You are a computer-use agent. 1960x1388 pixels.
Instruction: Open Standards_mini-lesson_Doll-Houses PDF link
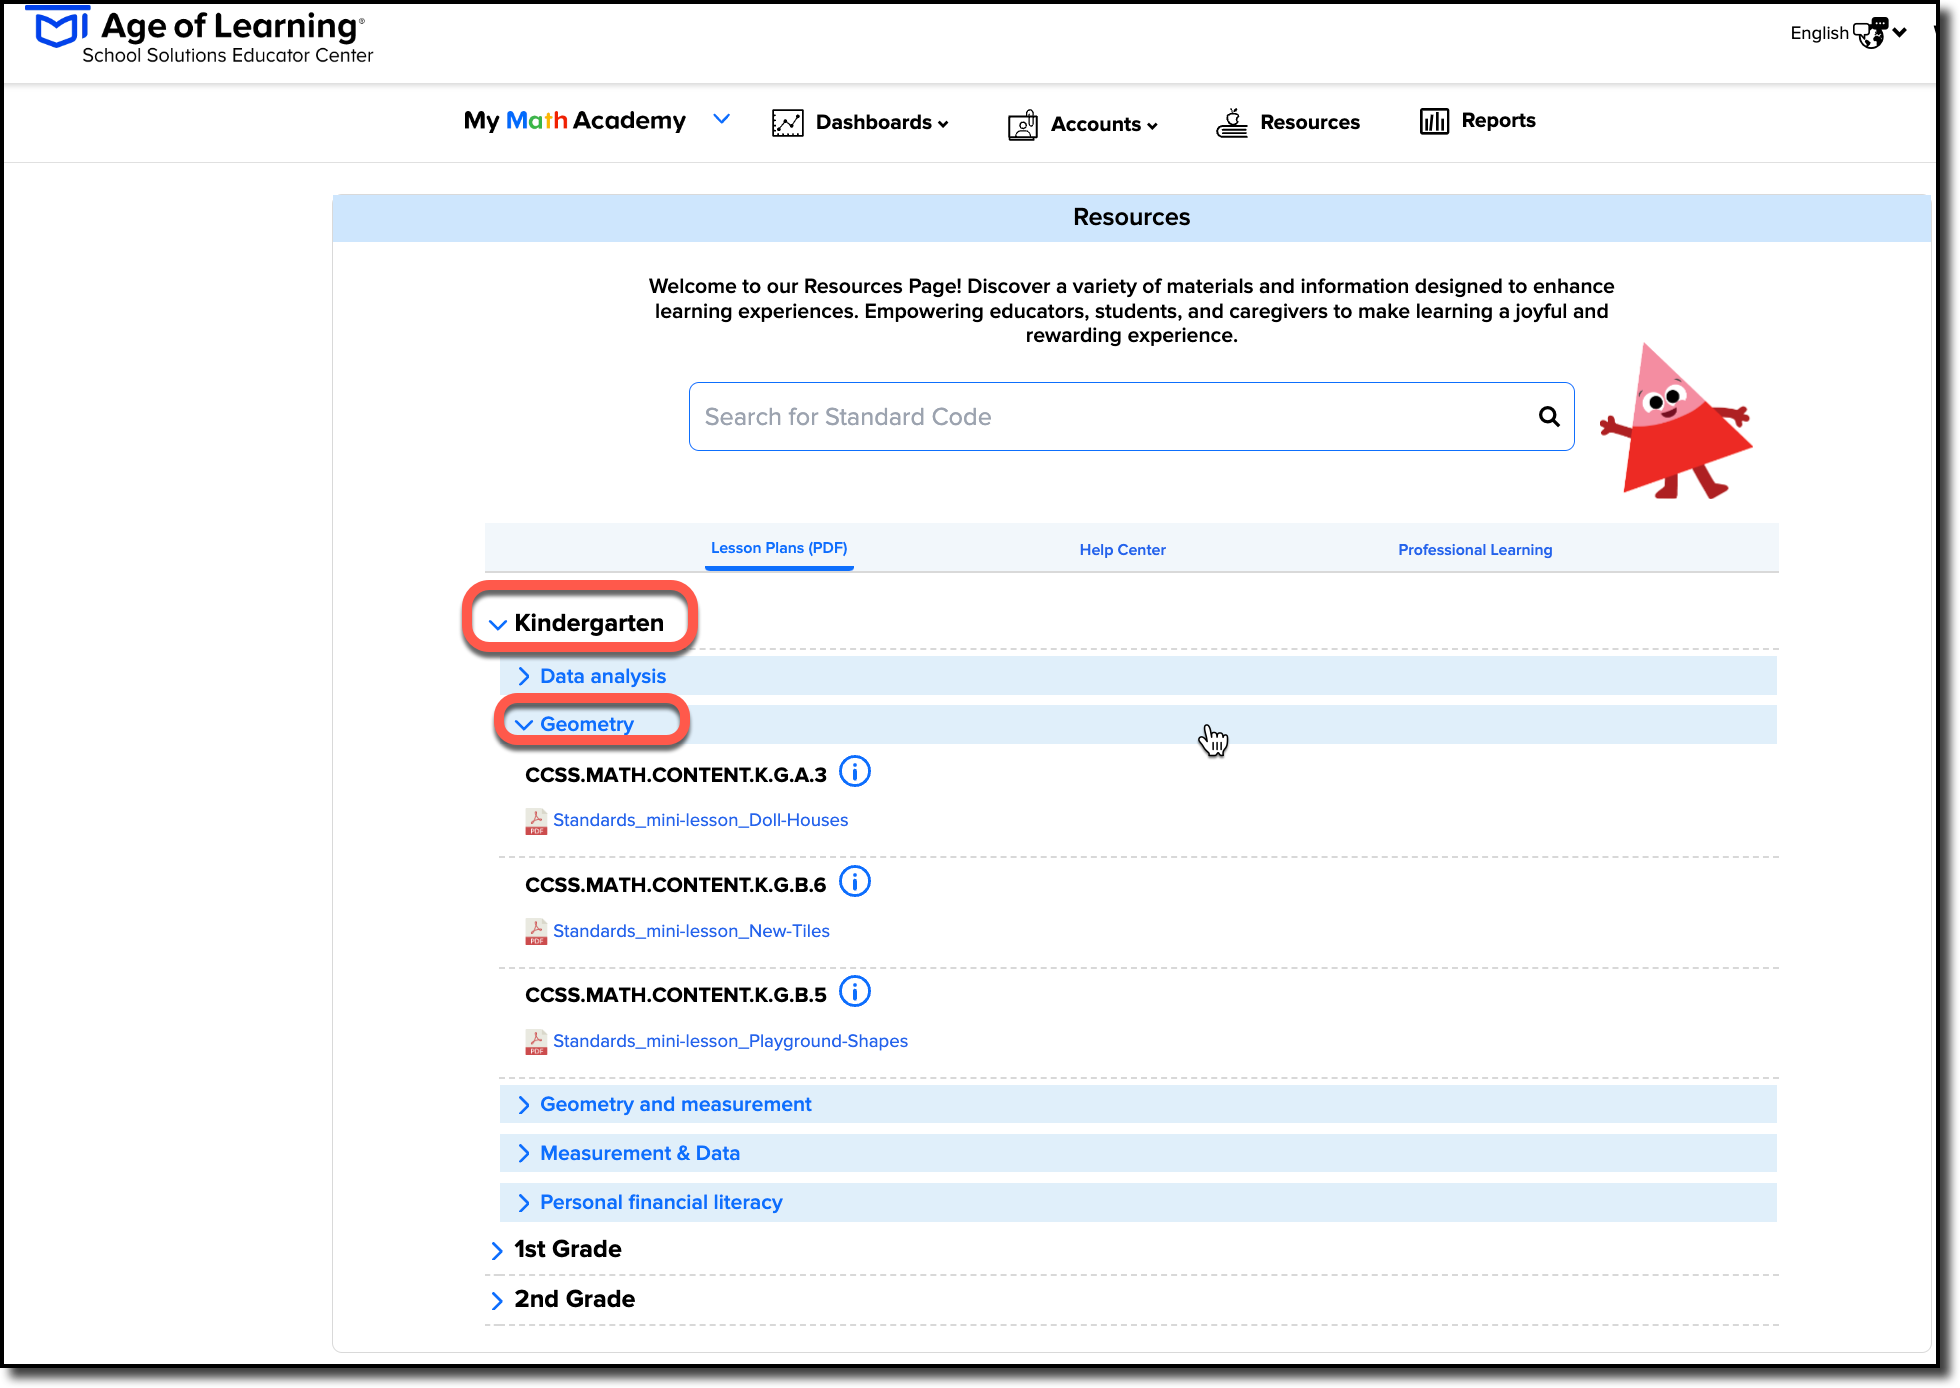[700, 820]
